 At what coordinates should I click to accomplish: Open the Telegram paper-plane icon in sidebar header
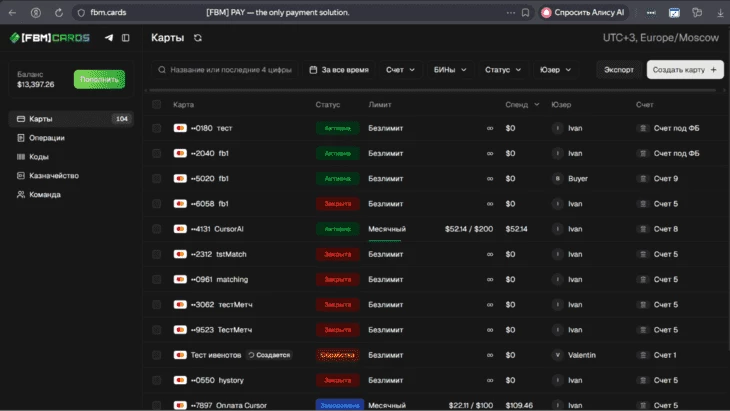109,38
